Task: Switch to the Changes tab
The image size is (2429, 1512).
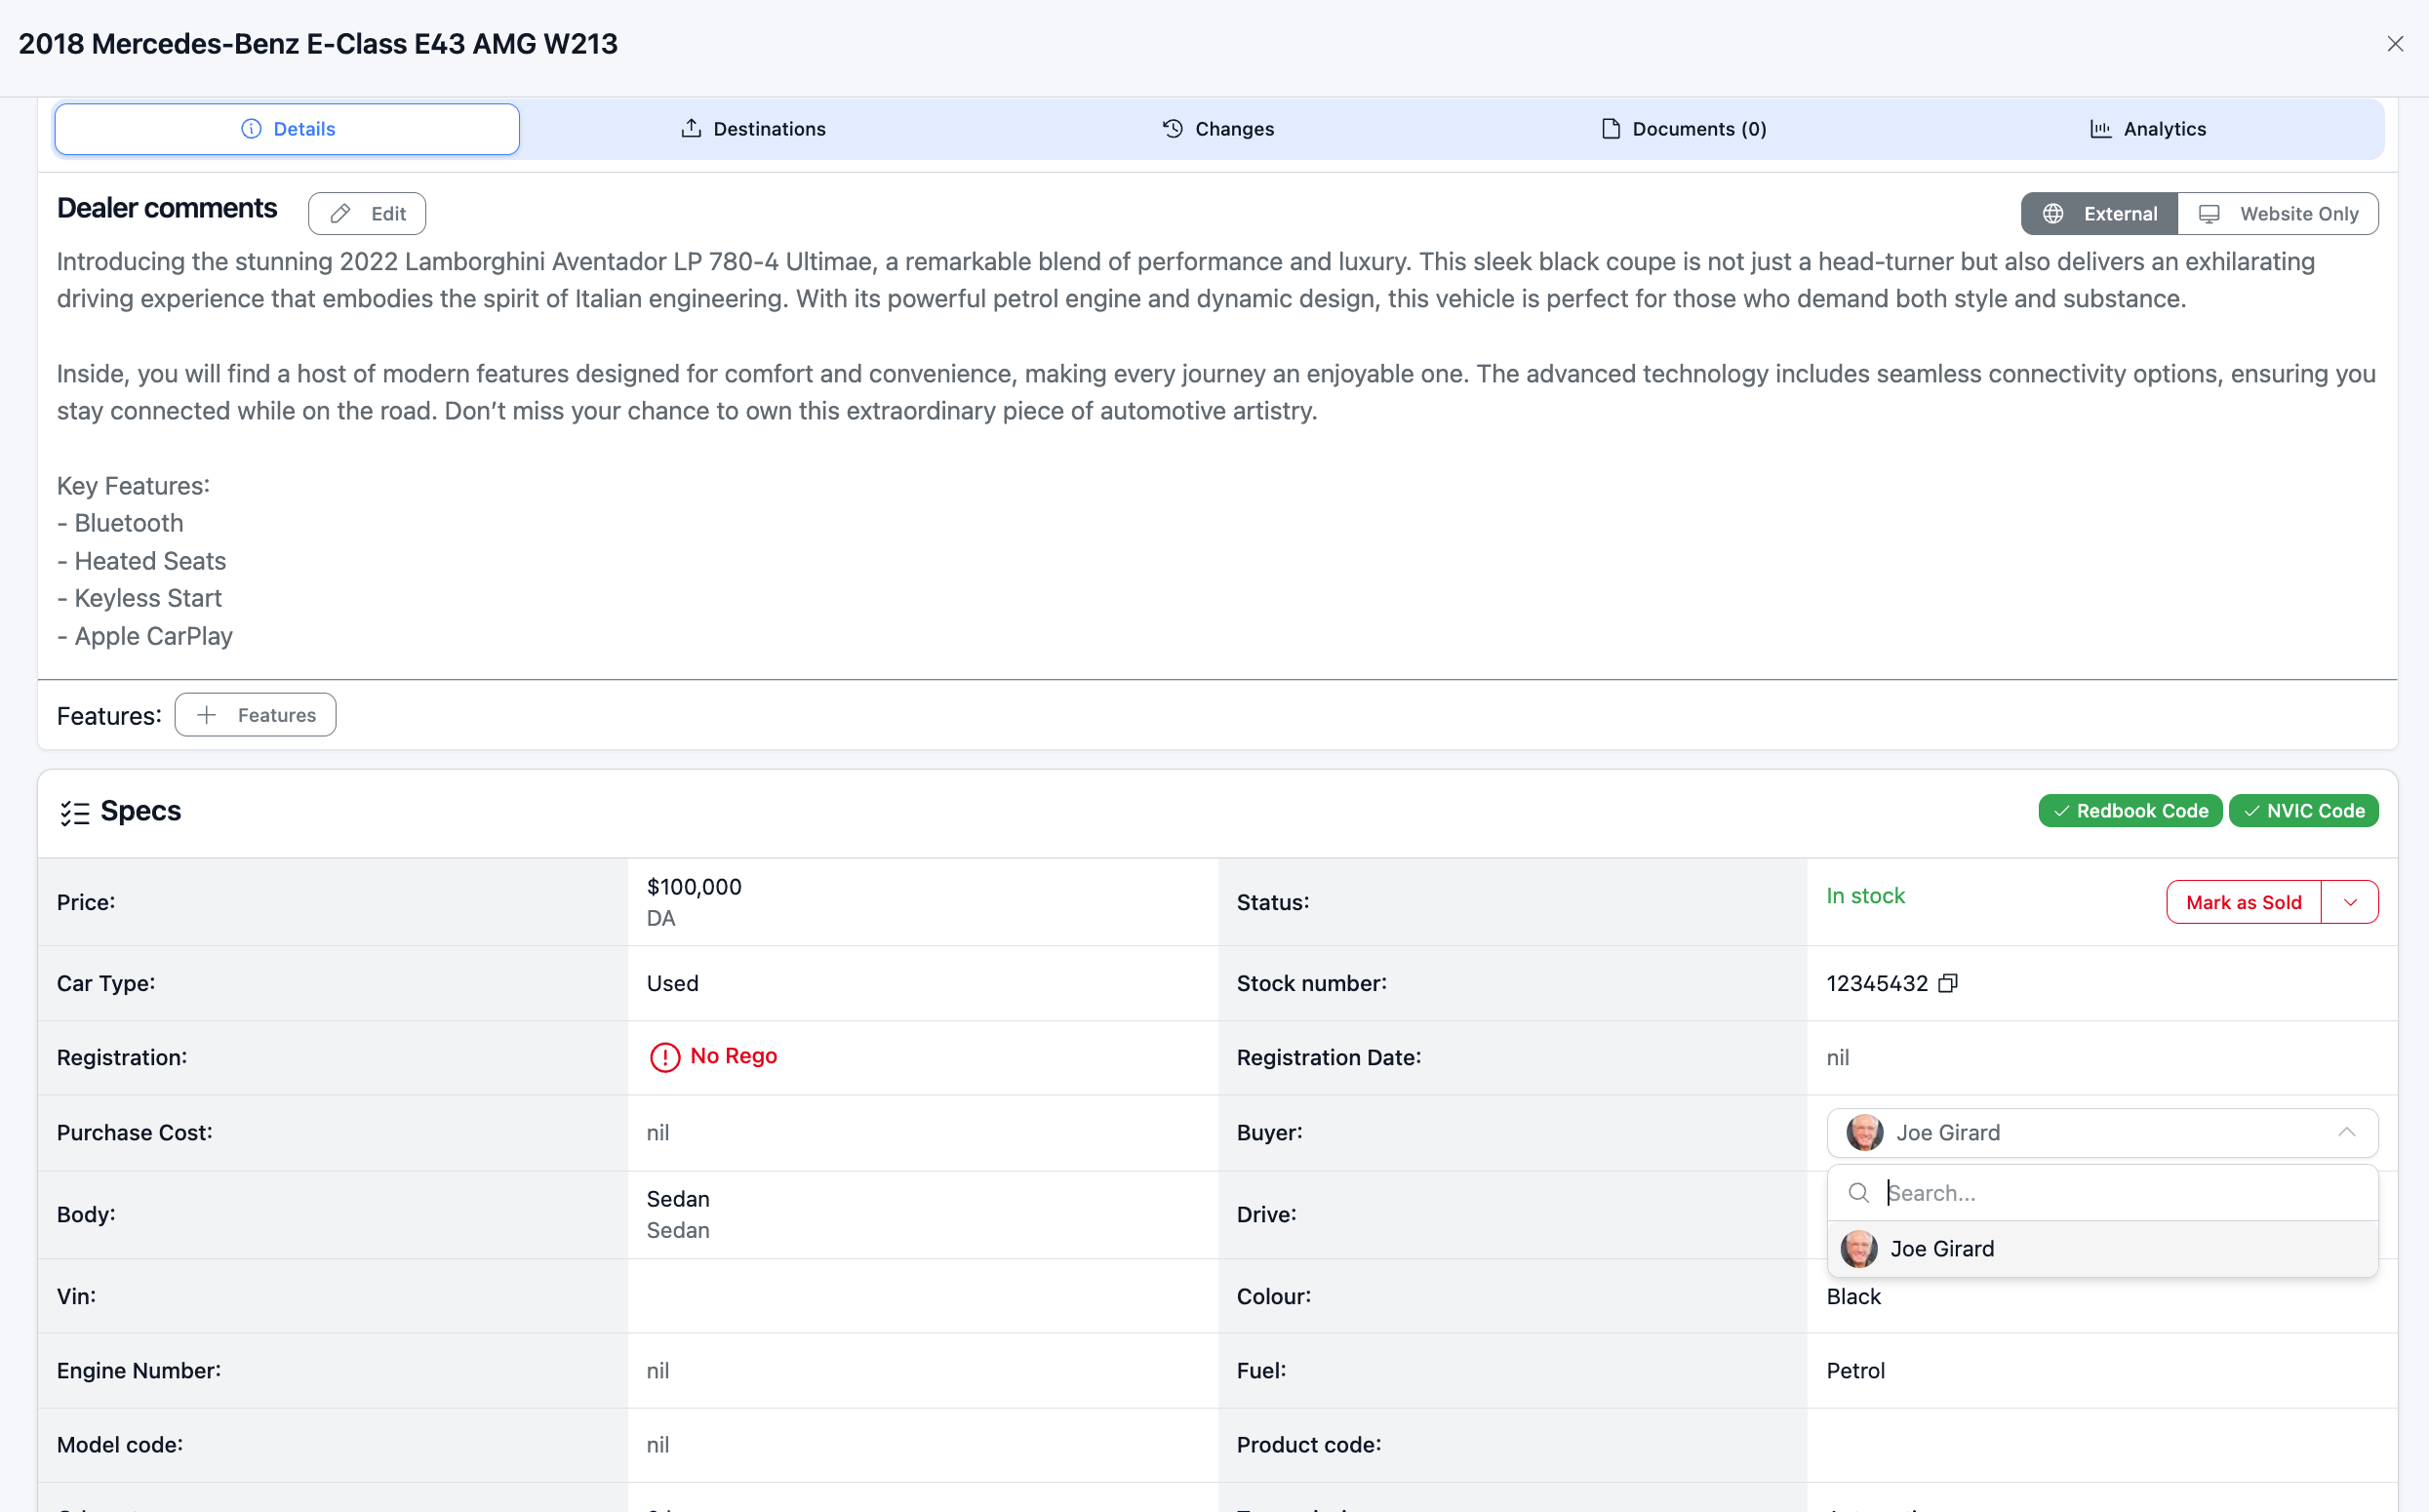Action: (1218, 129)
